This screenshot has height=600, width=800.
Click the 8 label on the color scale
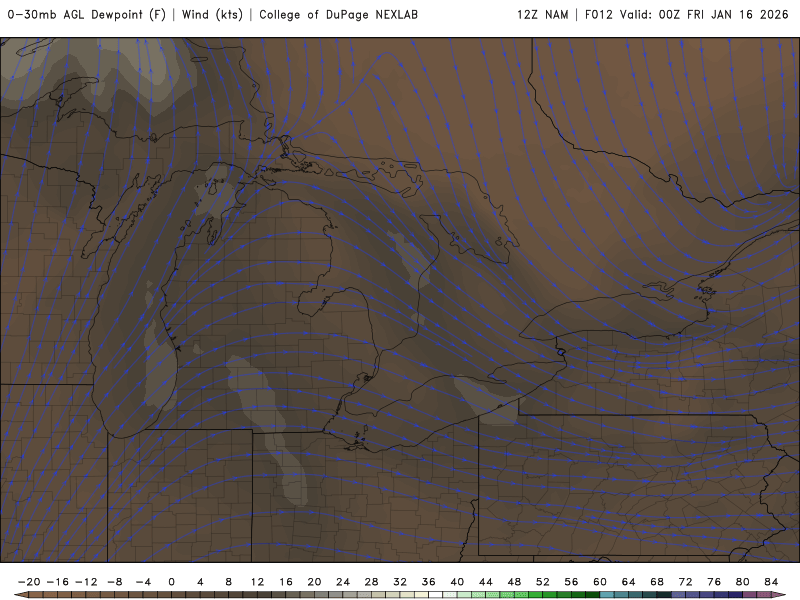(x=229, y=582)
